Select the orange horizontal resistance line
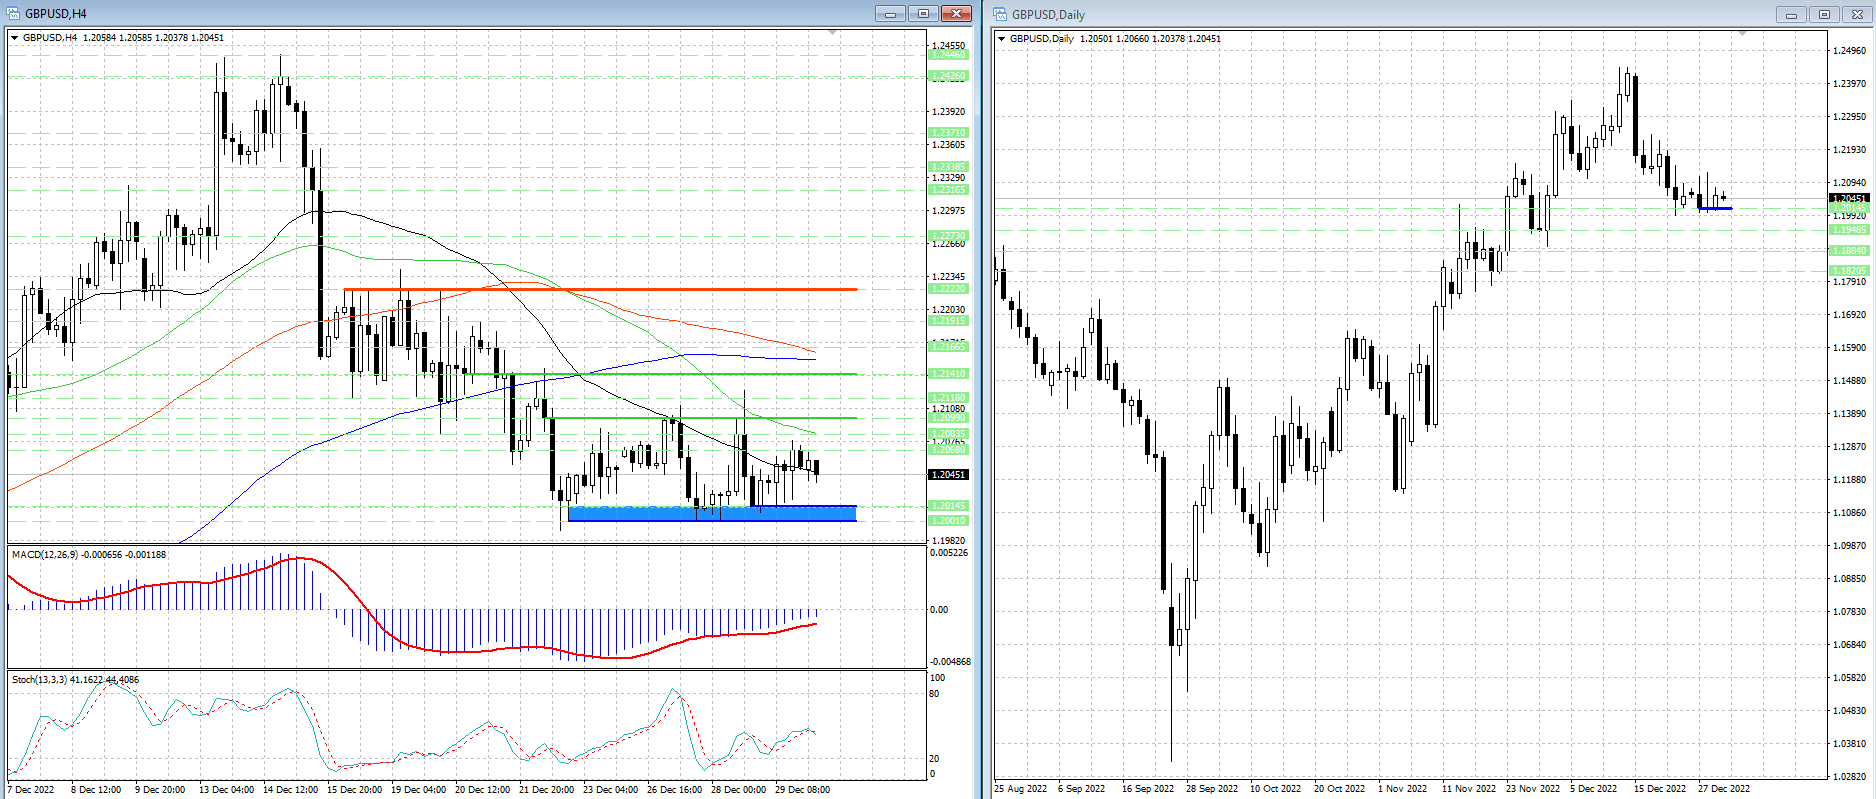The image size is (1876, 799). [600, 289]
